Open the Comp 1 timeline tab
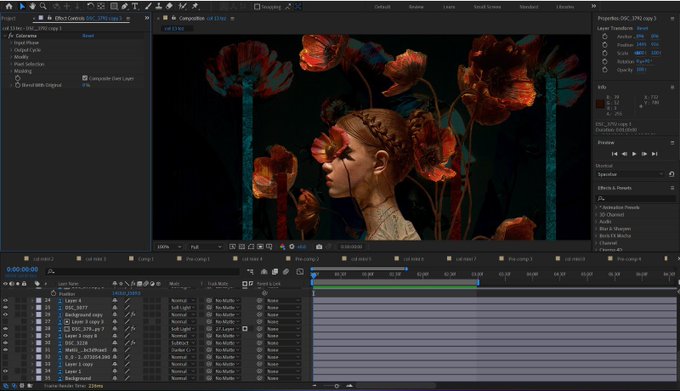 pos(146,259)
